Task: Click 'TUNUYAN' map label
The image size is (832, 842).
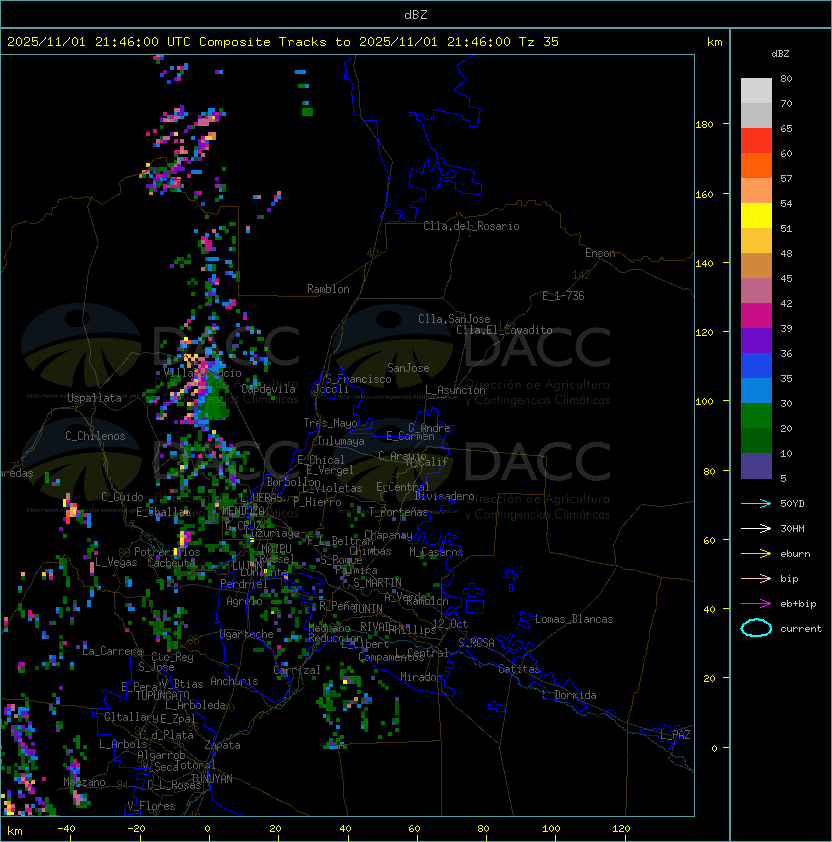Action: 212,779
